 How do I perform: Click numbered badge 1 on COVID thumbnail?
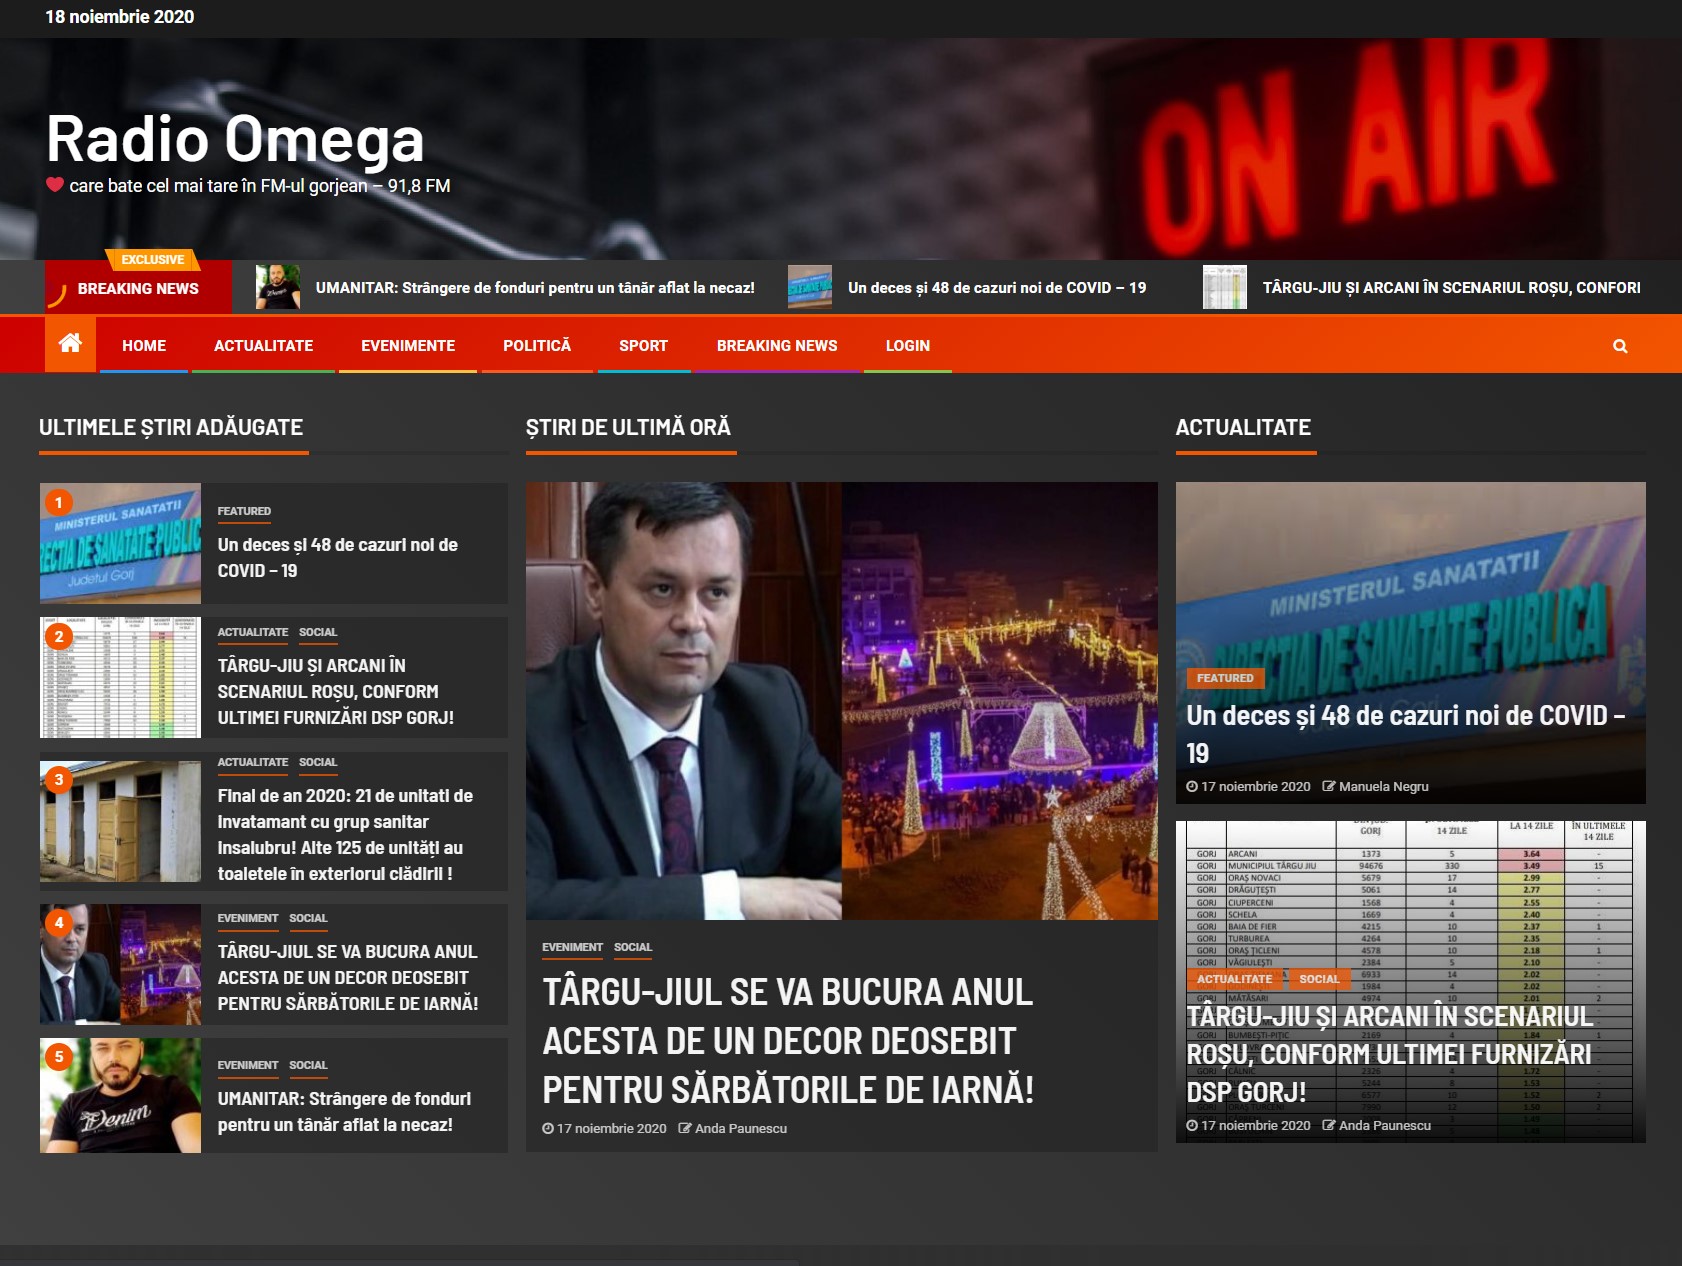tap(58, 502)
